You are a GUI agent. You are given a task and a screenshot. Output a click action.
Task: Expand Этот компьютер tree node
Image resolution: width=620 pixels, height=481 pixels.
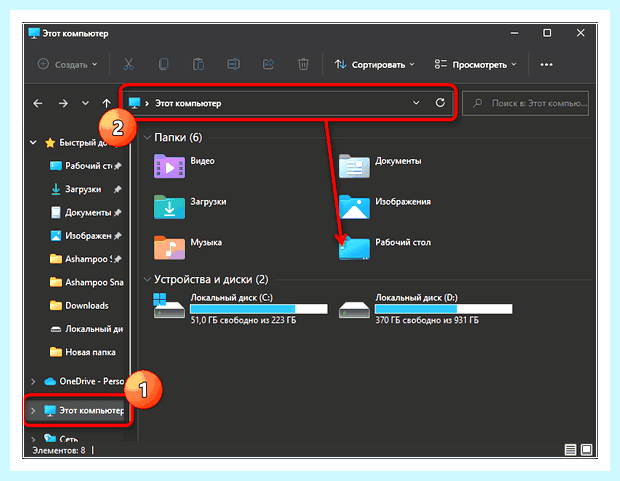click(33, 411)
